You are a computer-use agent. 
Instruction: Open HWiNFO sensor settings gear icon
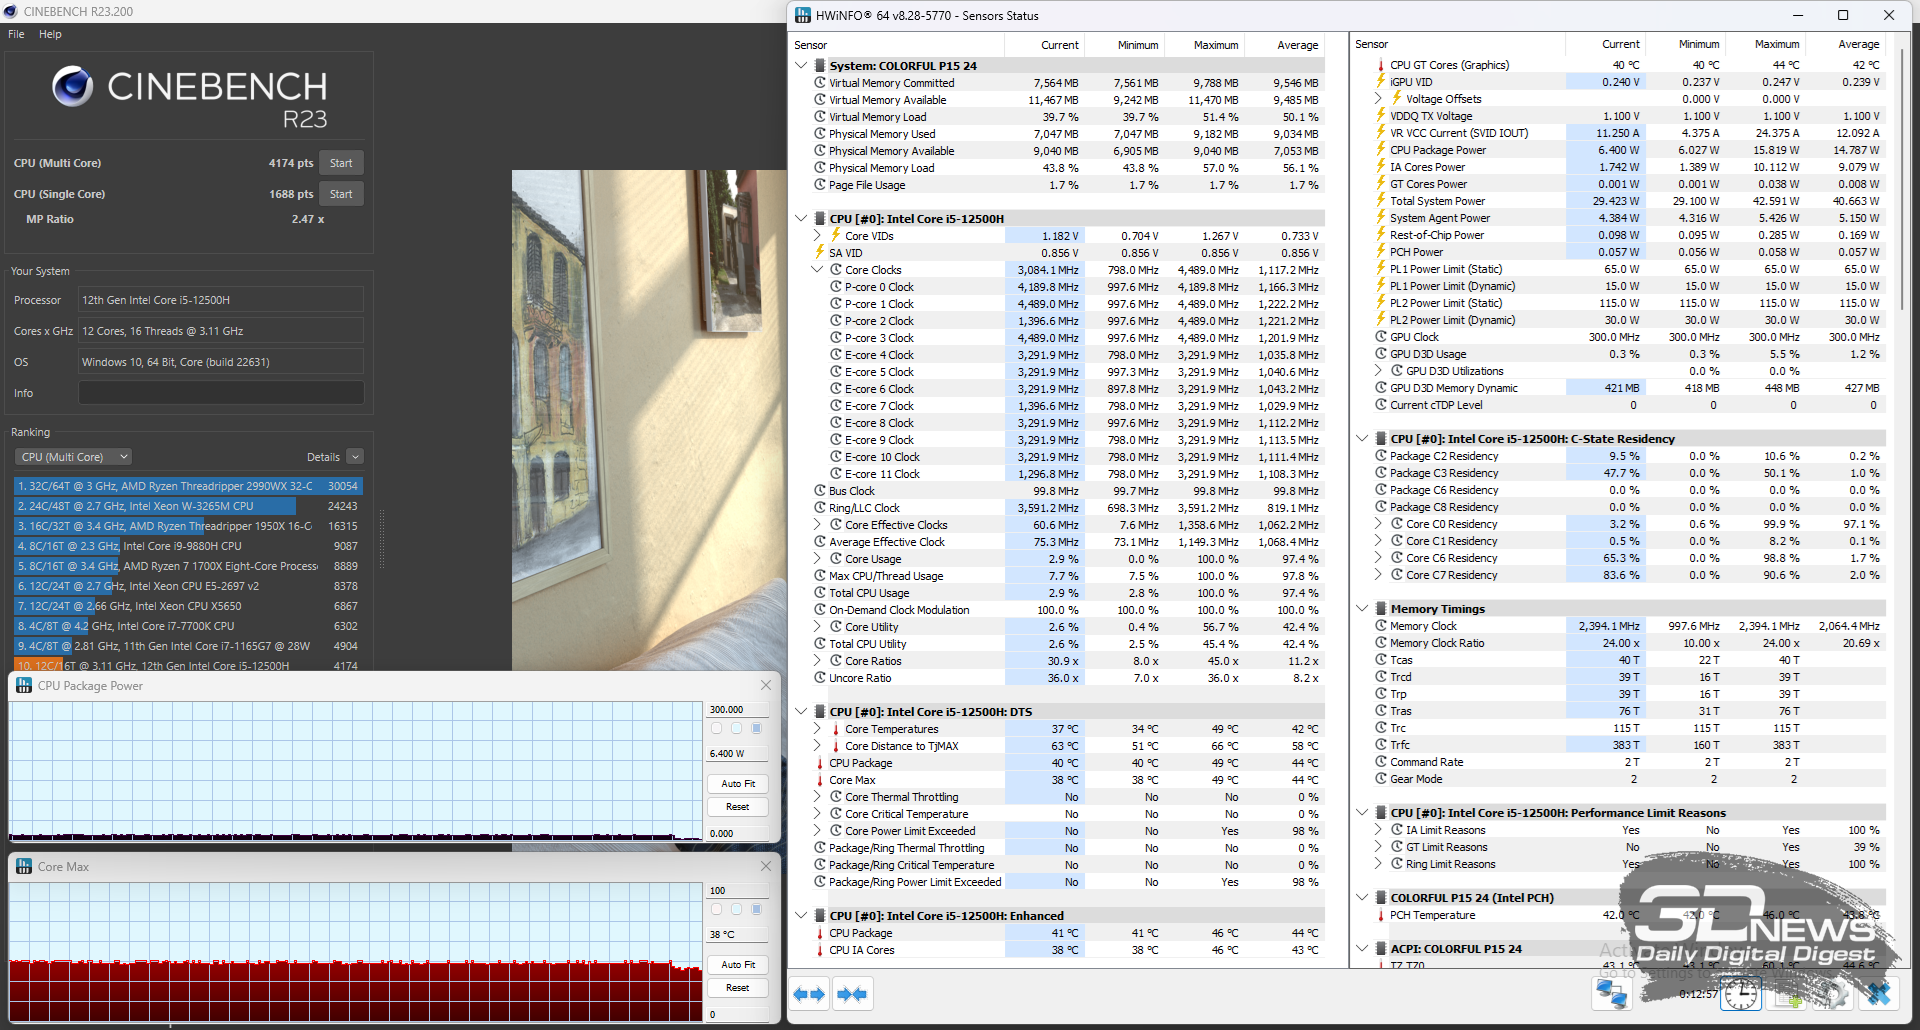click(1836, 993)
